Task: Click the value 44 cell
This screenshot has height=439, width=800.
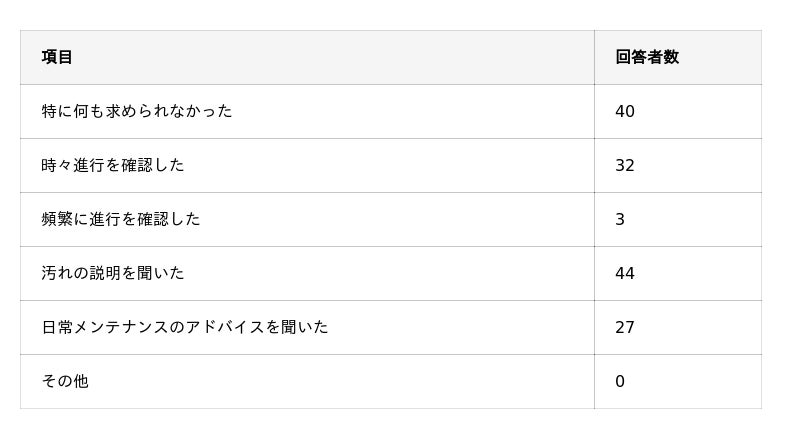Action: click(x=625, y=273)
